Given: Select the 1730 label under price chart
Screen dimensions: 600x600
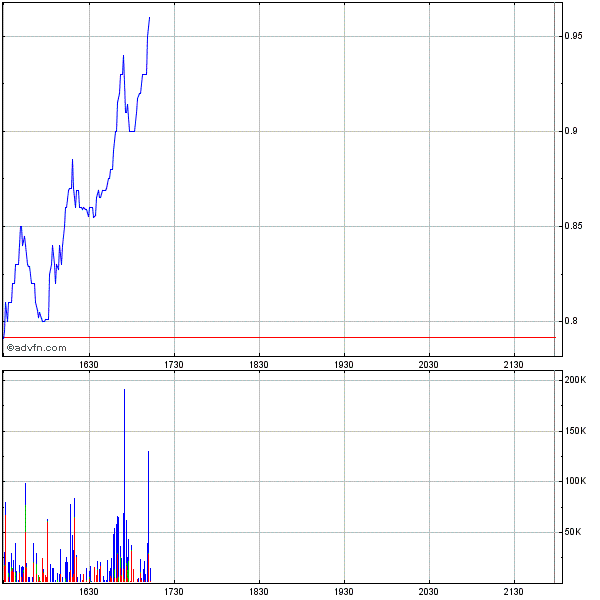Looking at the screenshot, I should coord(174,365).
